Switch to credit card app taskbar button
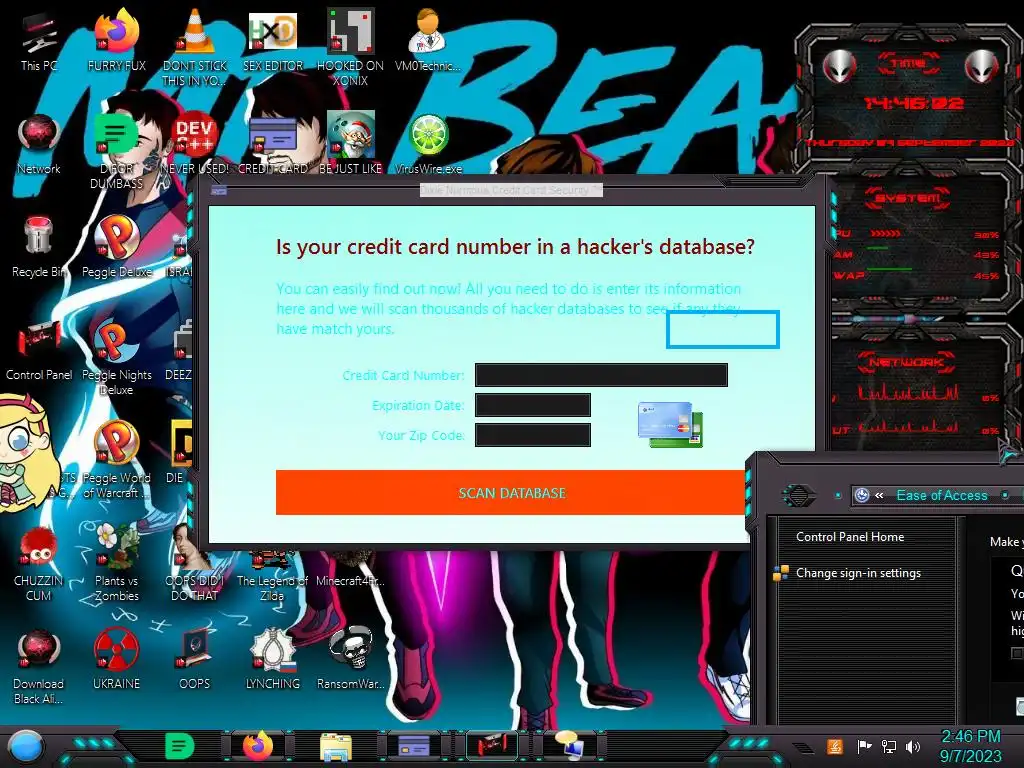 point(414,746)
